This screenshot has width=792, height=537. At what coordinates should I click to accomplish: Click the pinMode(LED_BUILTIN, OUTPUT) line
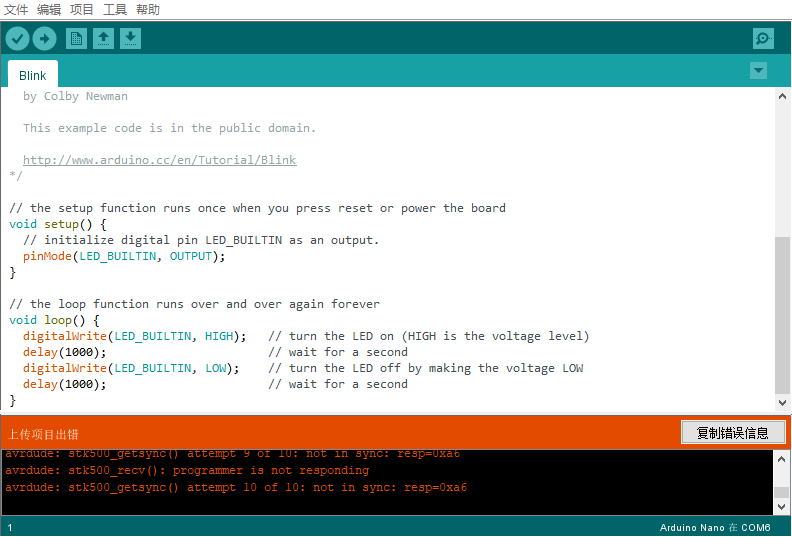124,256
